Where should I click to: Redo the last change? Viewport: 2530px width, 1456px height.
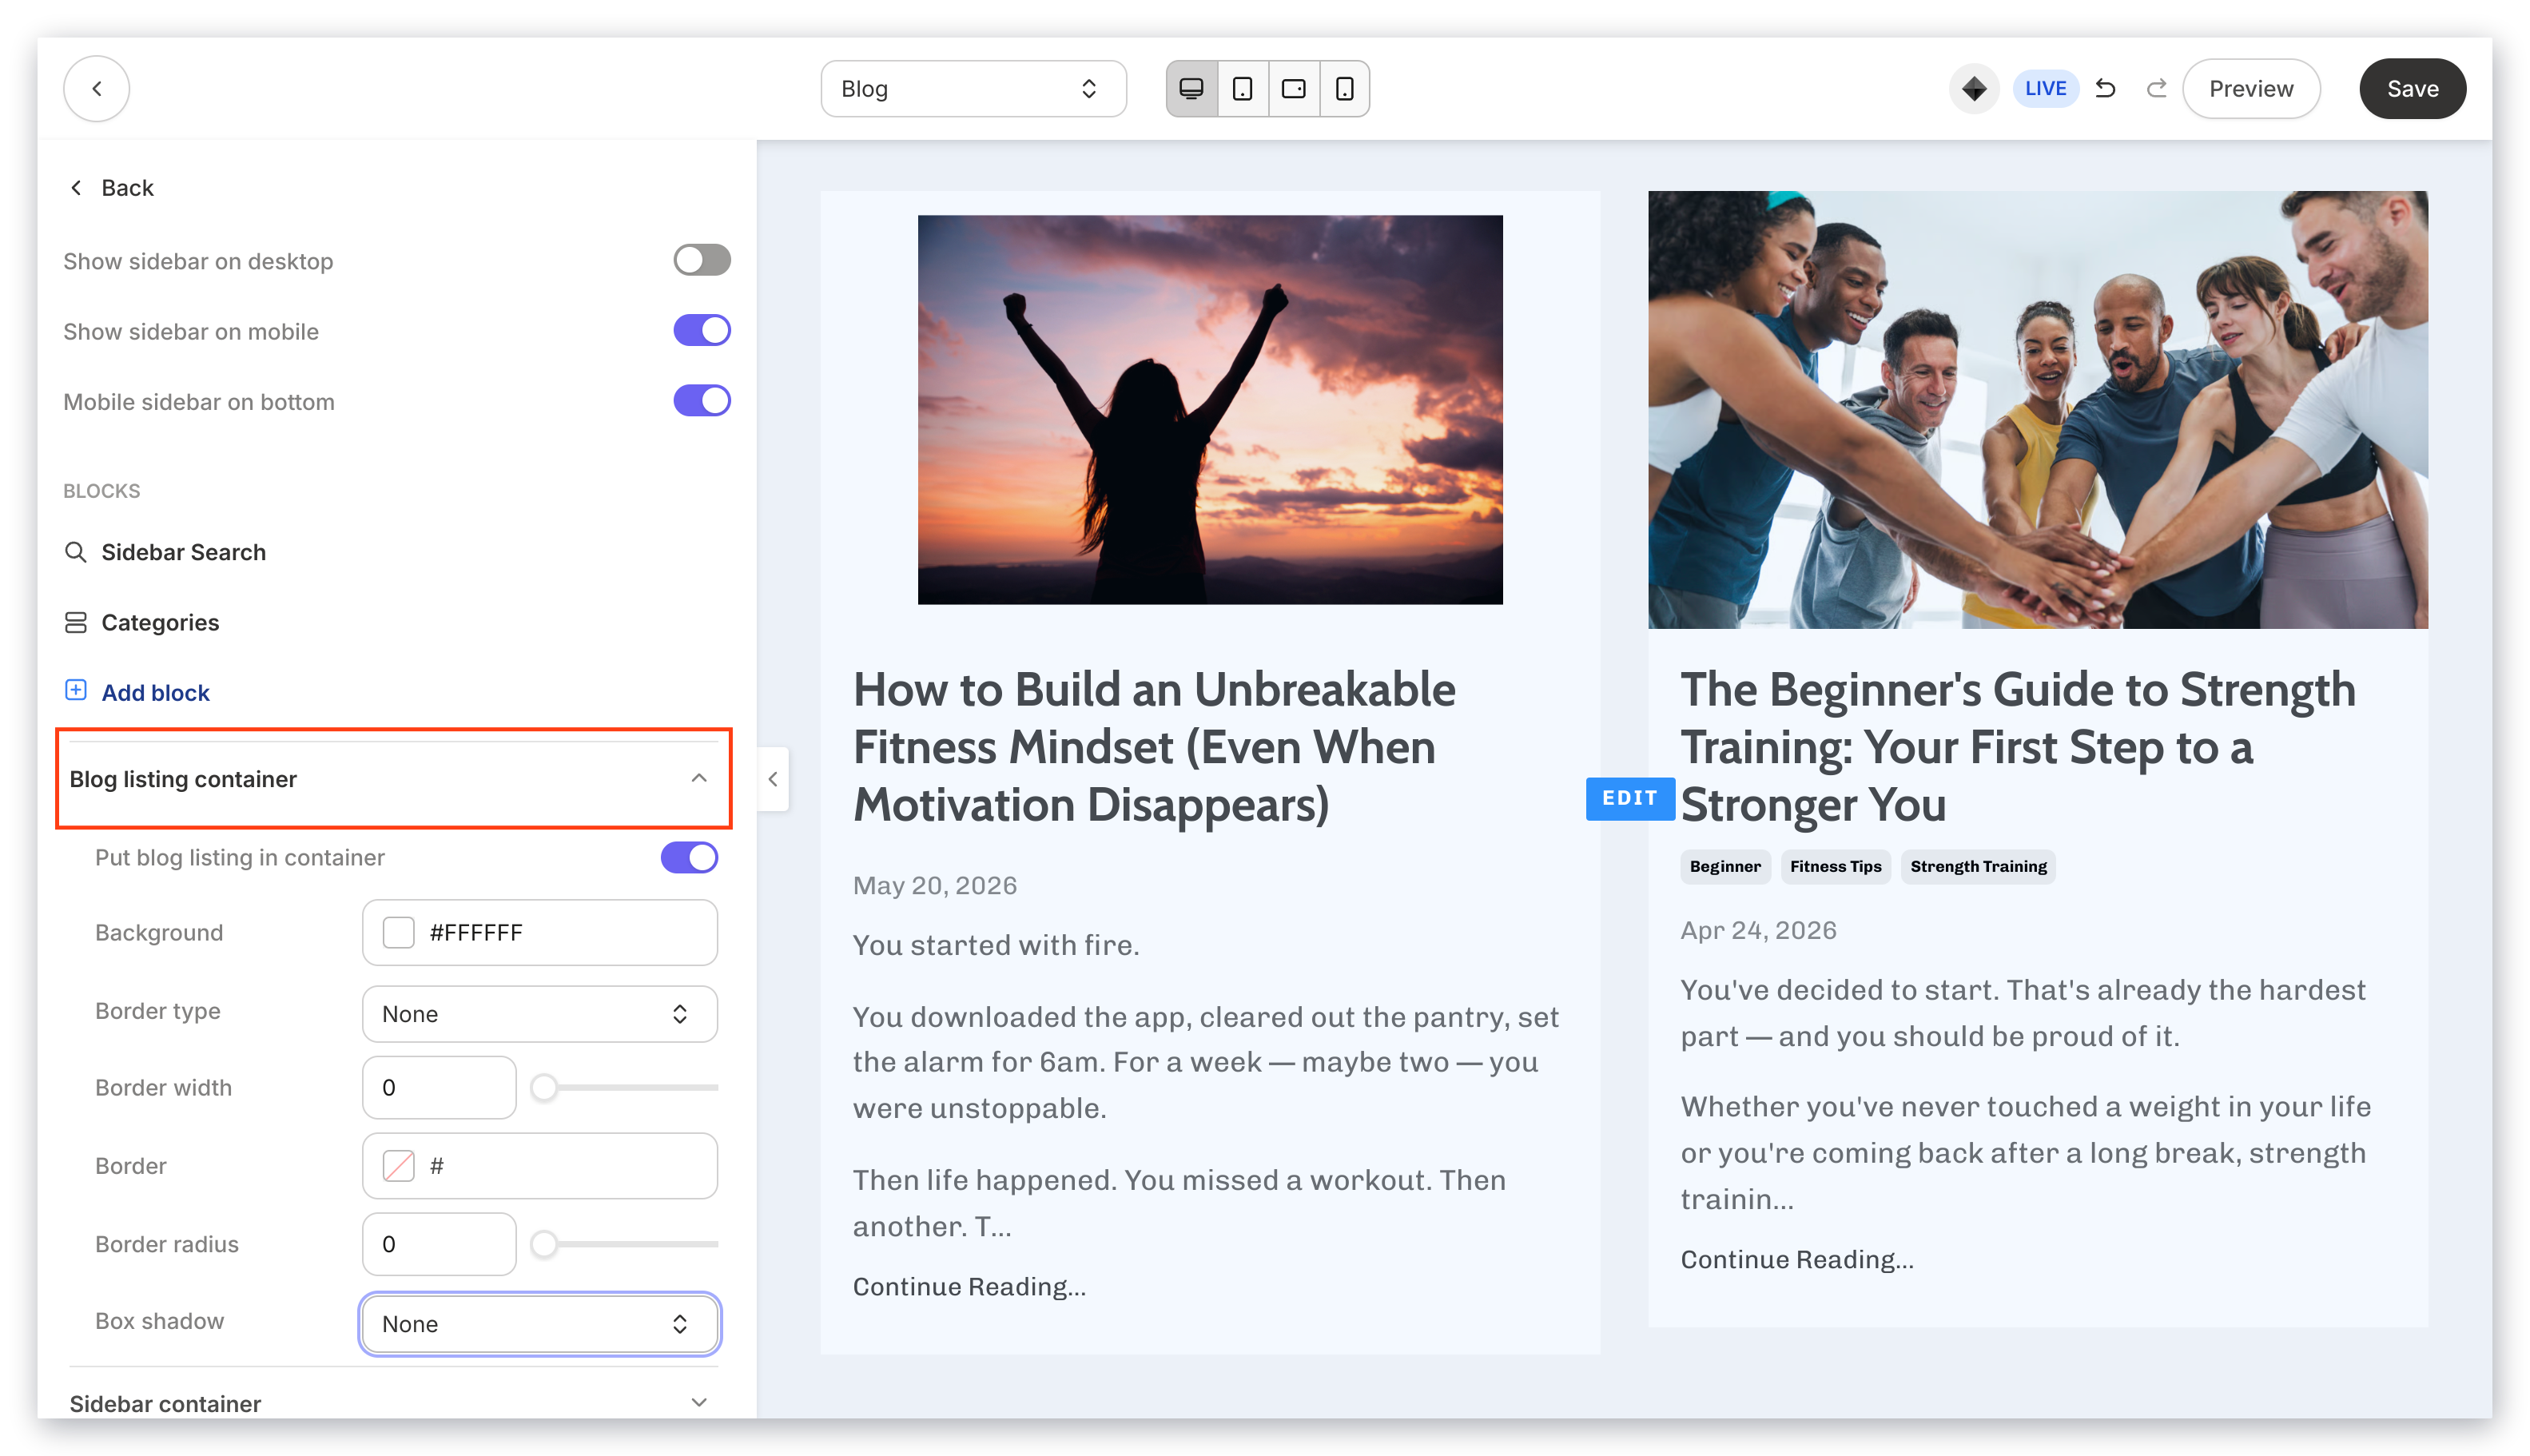pos(2156,88)
